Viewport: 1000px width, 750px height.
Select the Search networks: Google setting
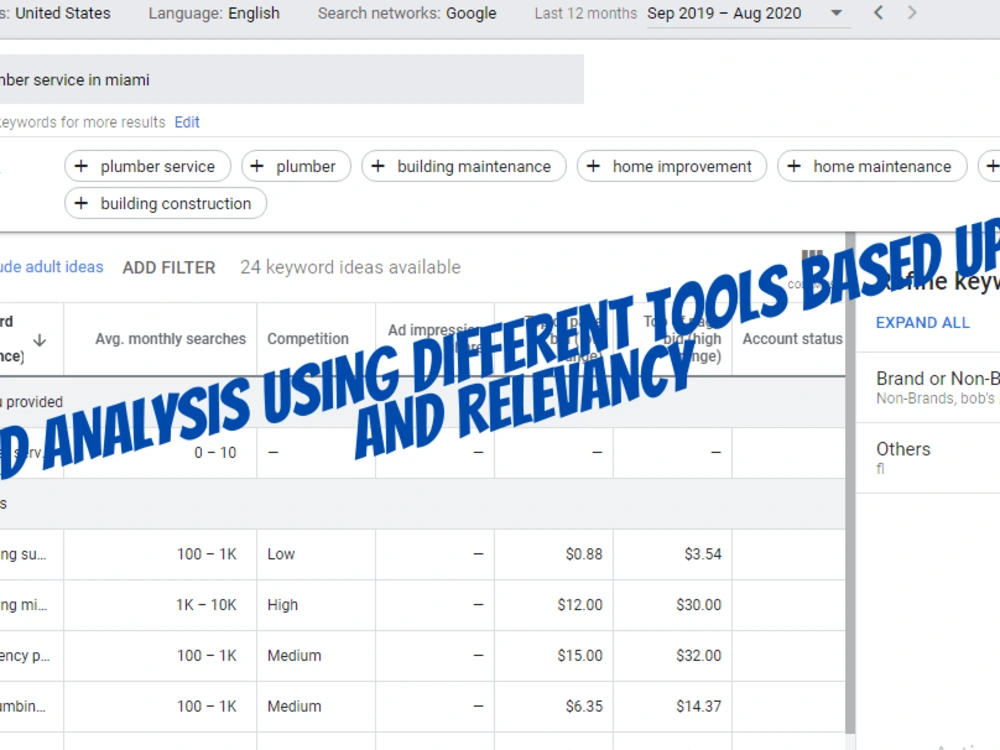[x=407, y=13]
